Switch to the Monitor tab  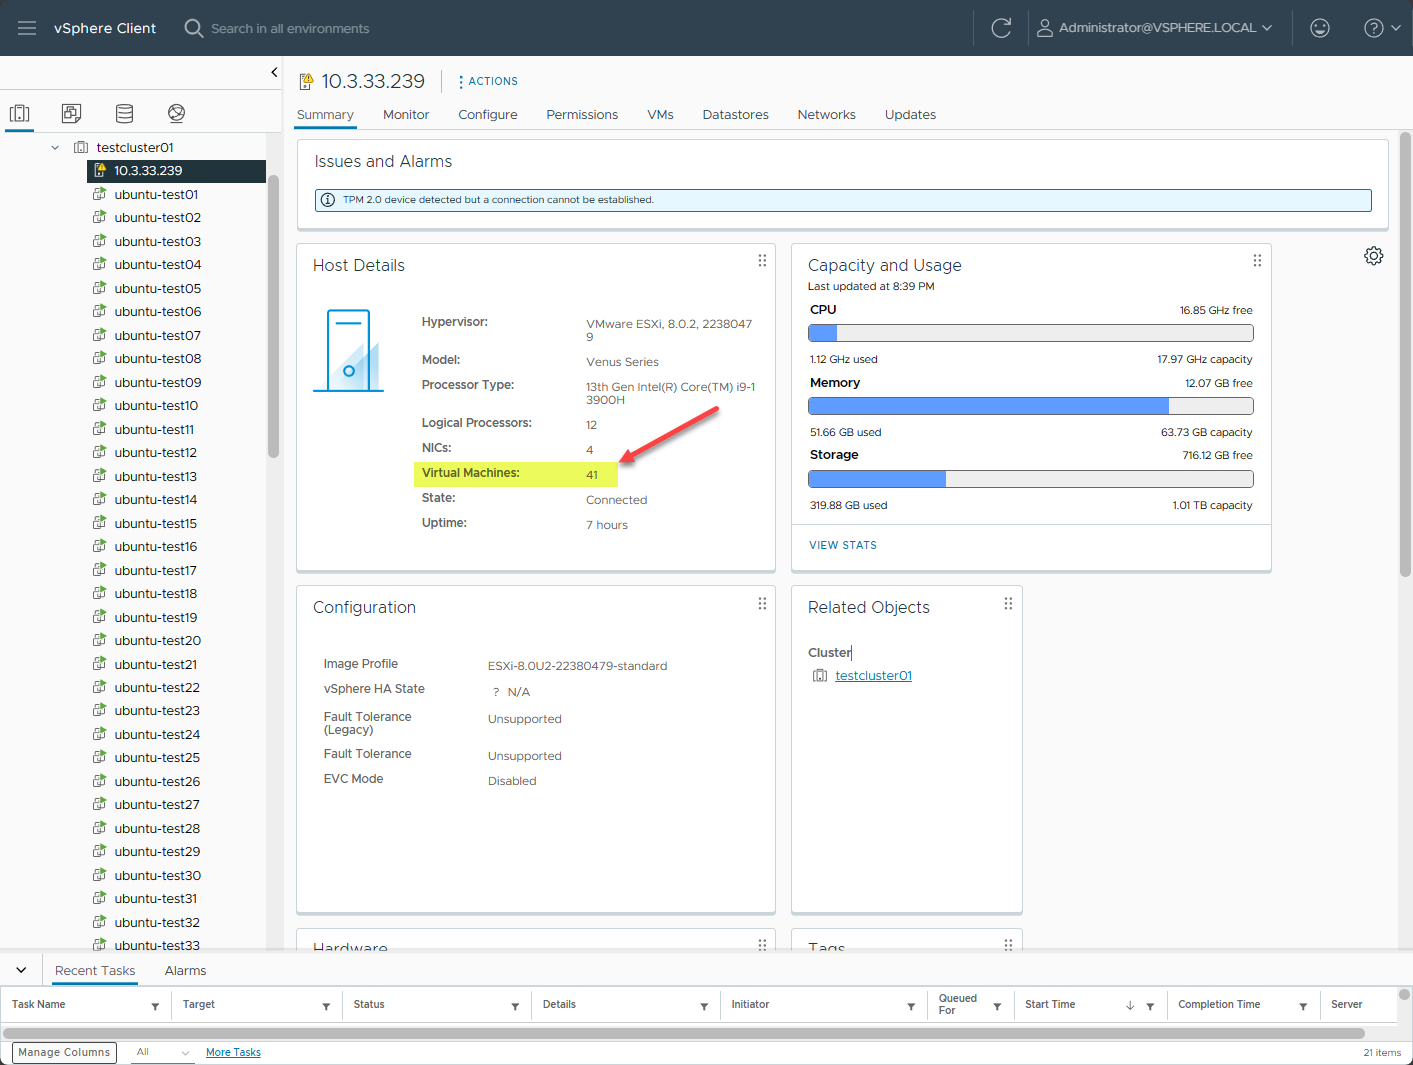click(405, 115)
